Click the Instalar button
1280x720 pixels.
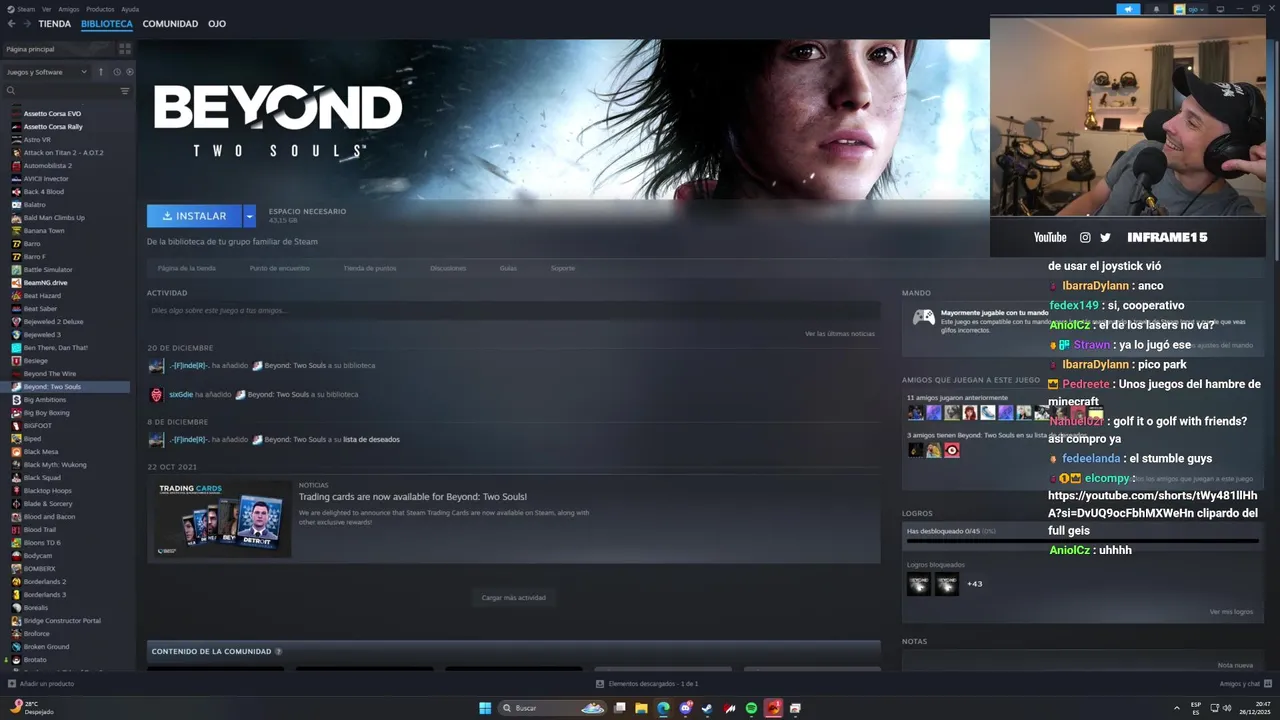[195, 216]
